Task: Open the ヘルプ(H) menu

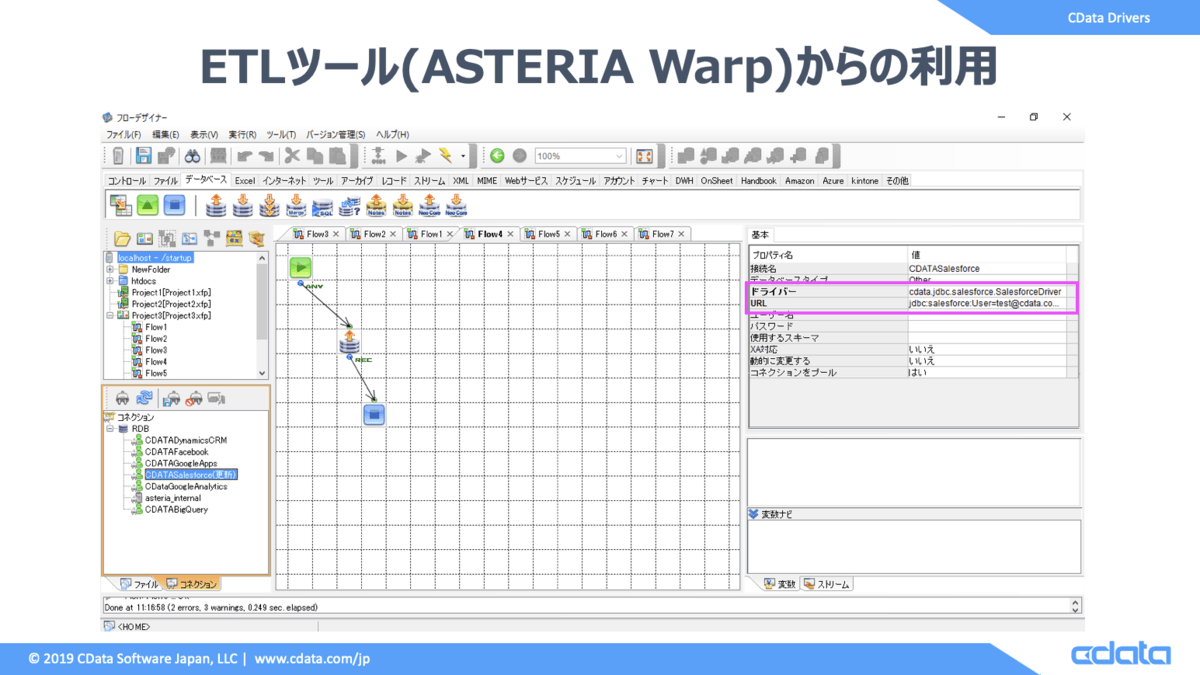Action: point(392,134)
